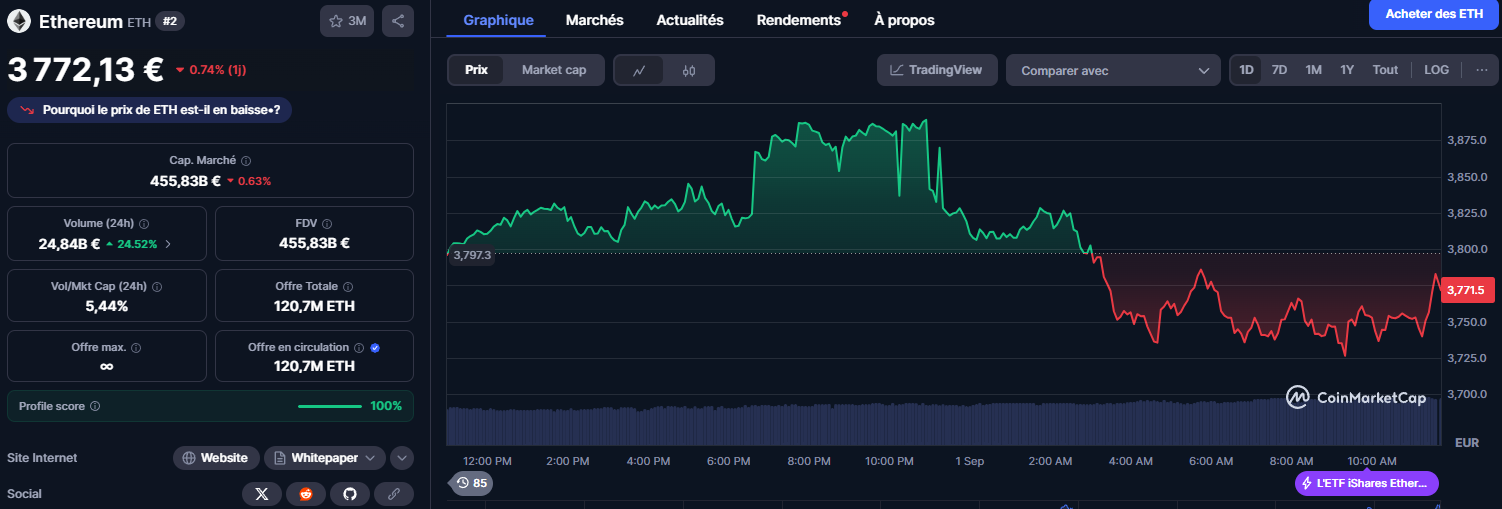The height and width of the screenshot is (509, 1502).
Task: Click the 1 Sep date axis marker
Action: click(970, 461)
